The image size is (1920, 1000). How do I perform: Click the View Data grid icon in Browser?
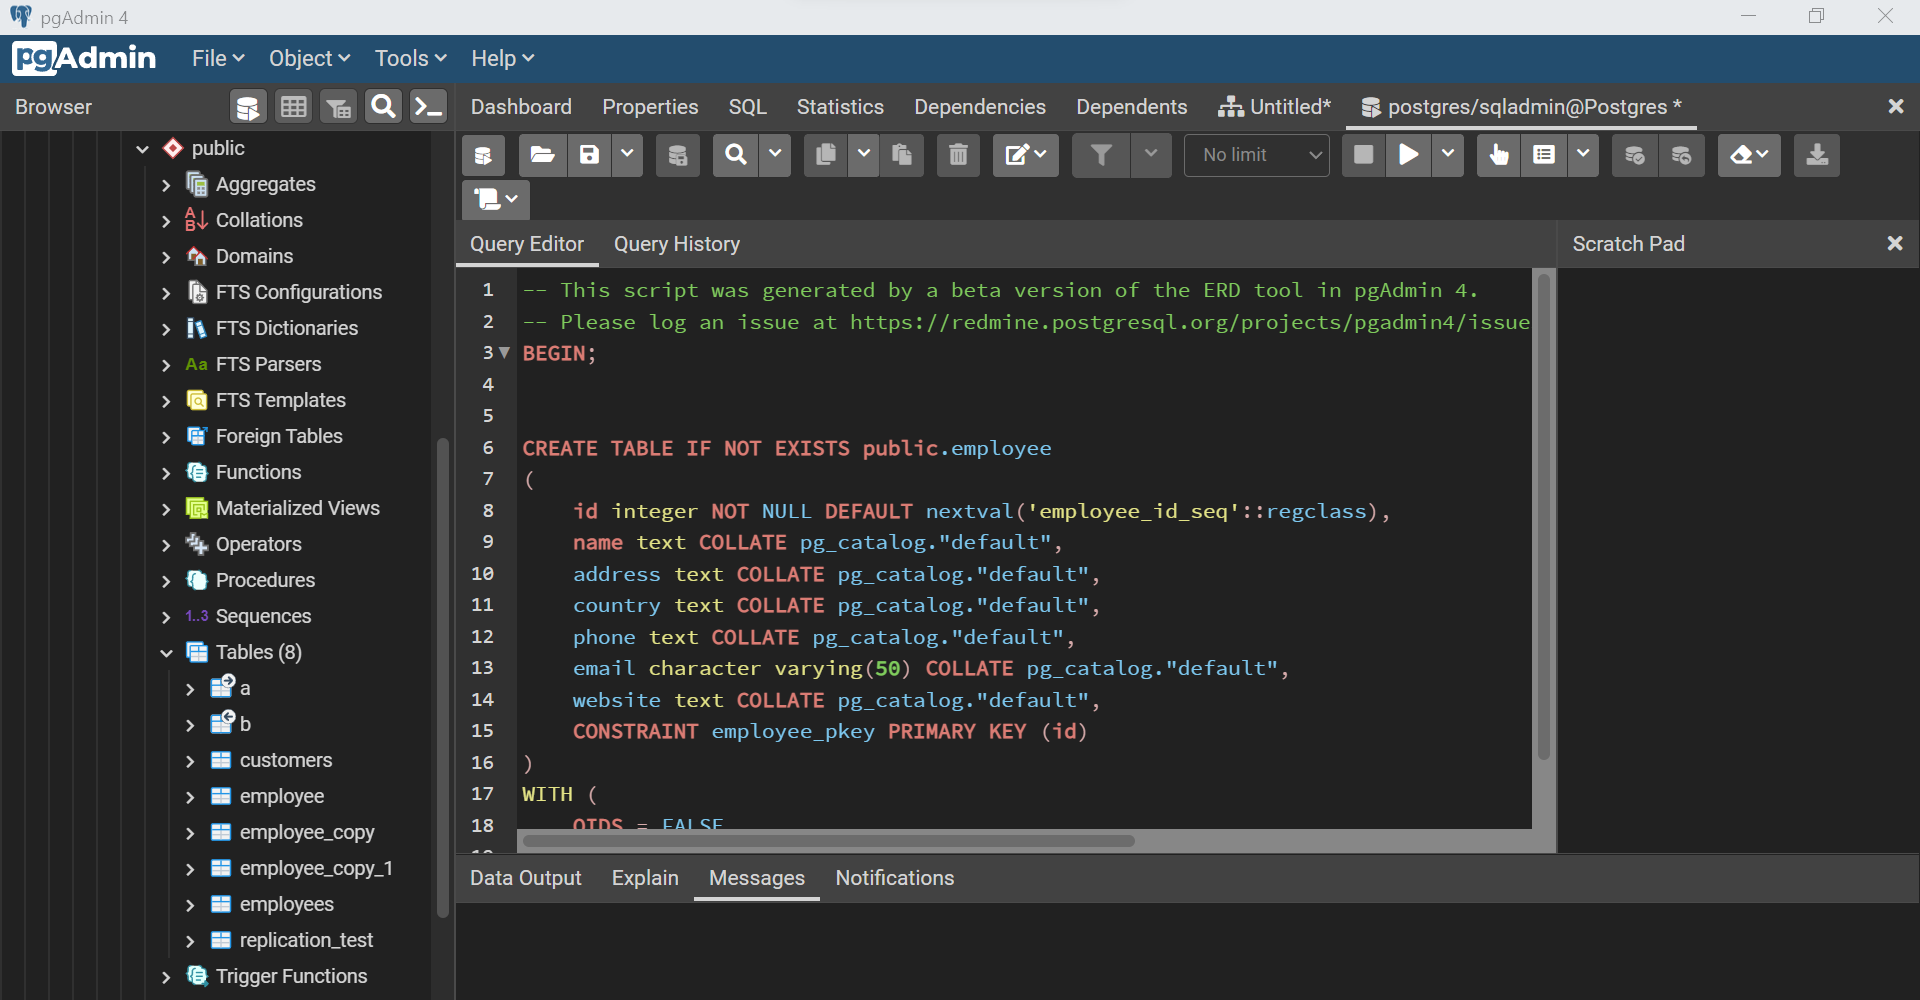coord(293,107)
